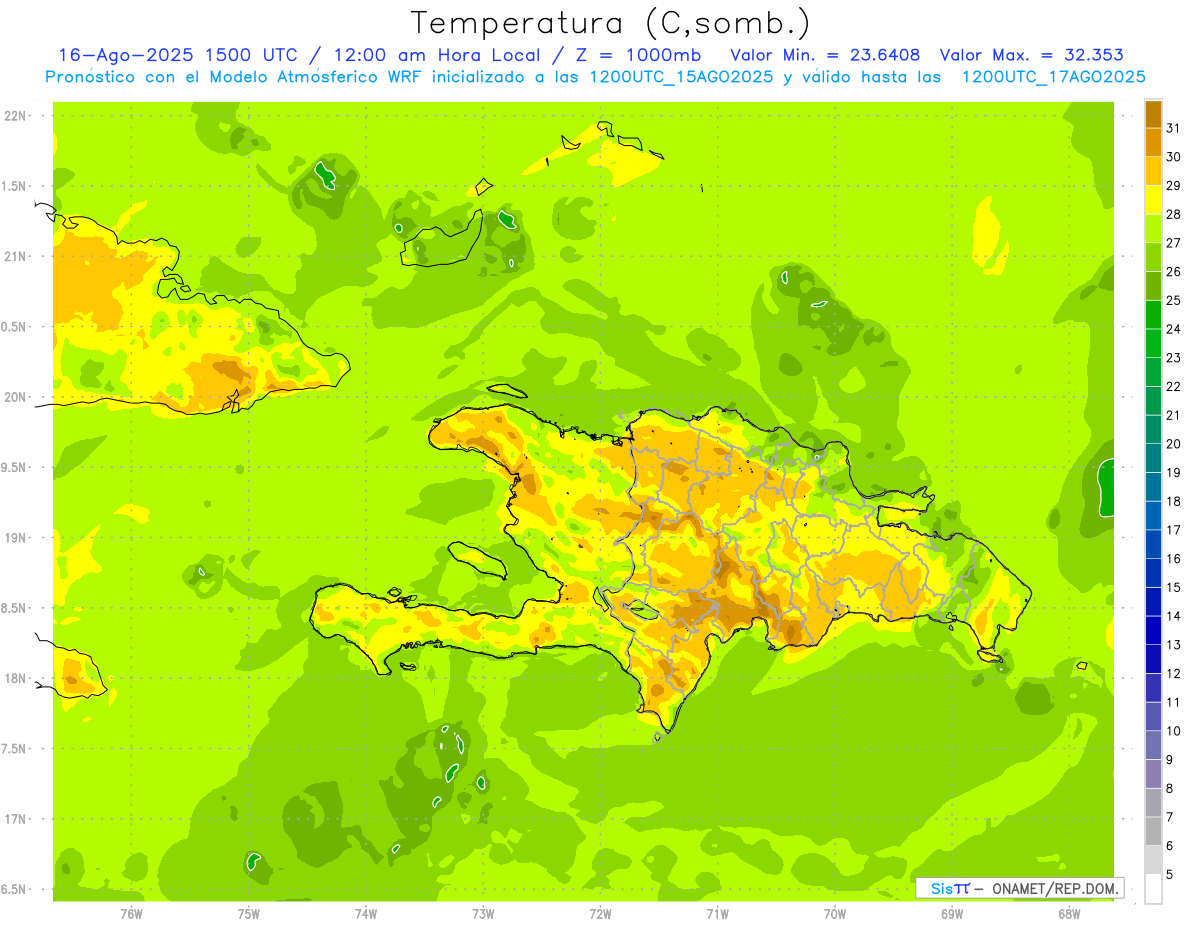This screenshot has width=1200, height=927.
Task: Click the 70W longitude label
Action: 835,913
